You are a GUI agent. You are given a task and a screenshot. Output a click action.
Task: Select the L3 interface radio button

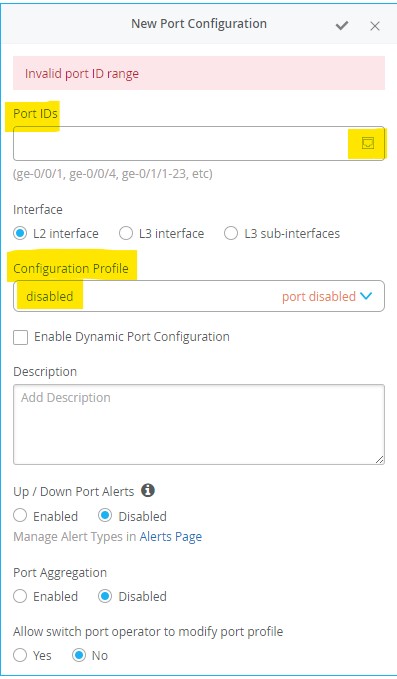point(126,233)
